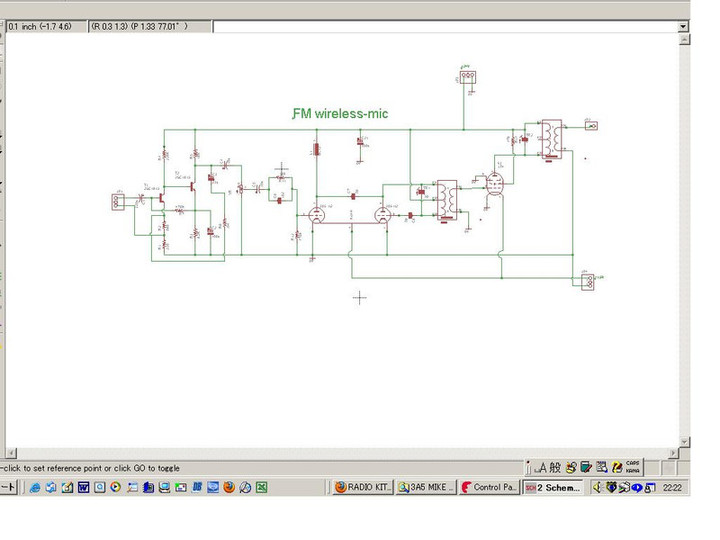
Task: Expand the command line history dropdown
Action: coord(683,26)
